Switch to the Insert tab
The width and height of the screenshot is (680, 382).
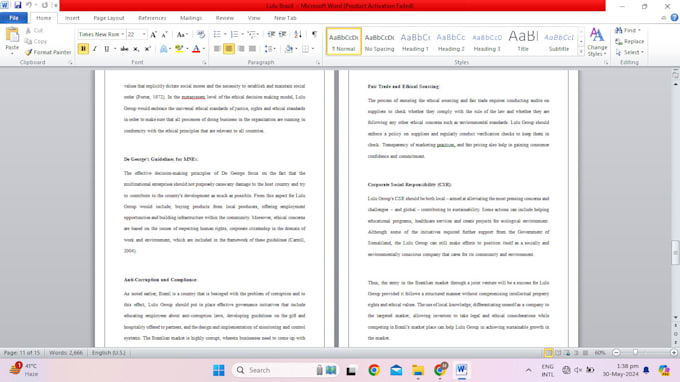[x=72, y=18]
